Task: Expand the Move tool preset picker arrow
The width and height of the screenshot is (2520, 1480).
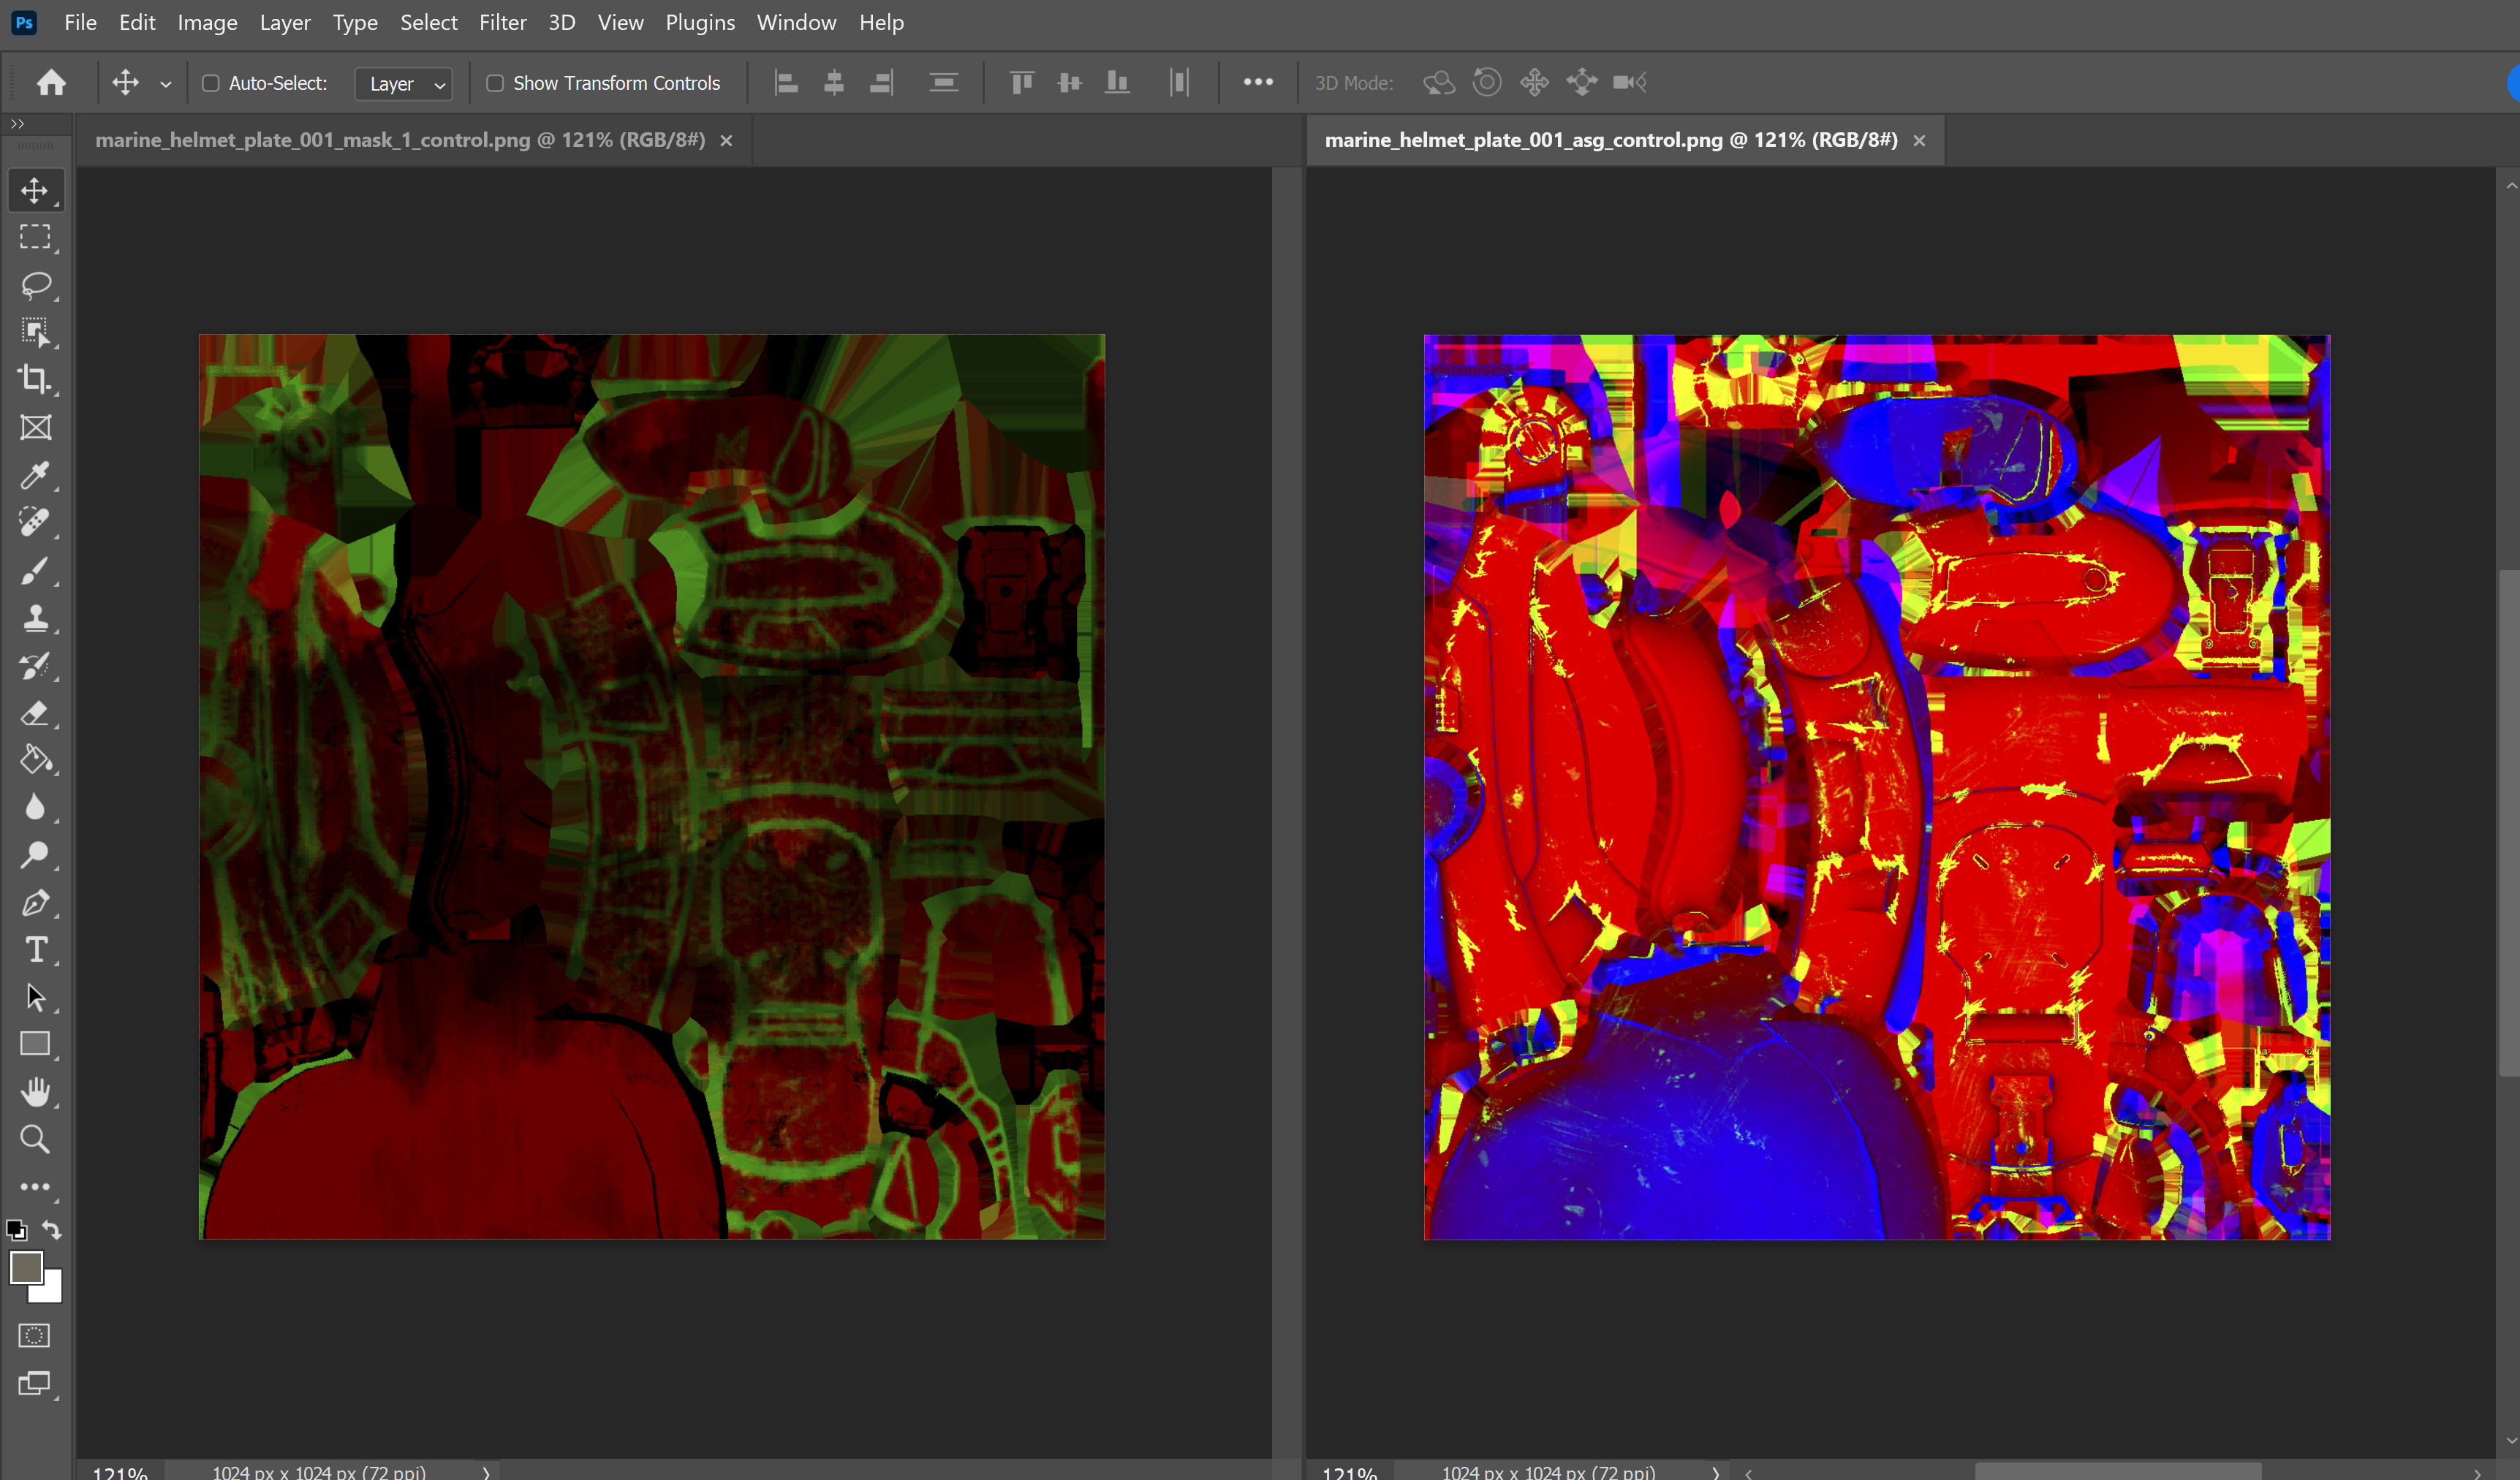Action: (x=166, y=84)
